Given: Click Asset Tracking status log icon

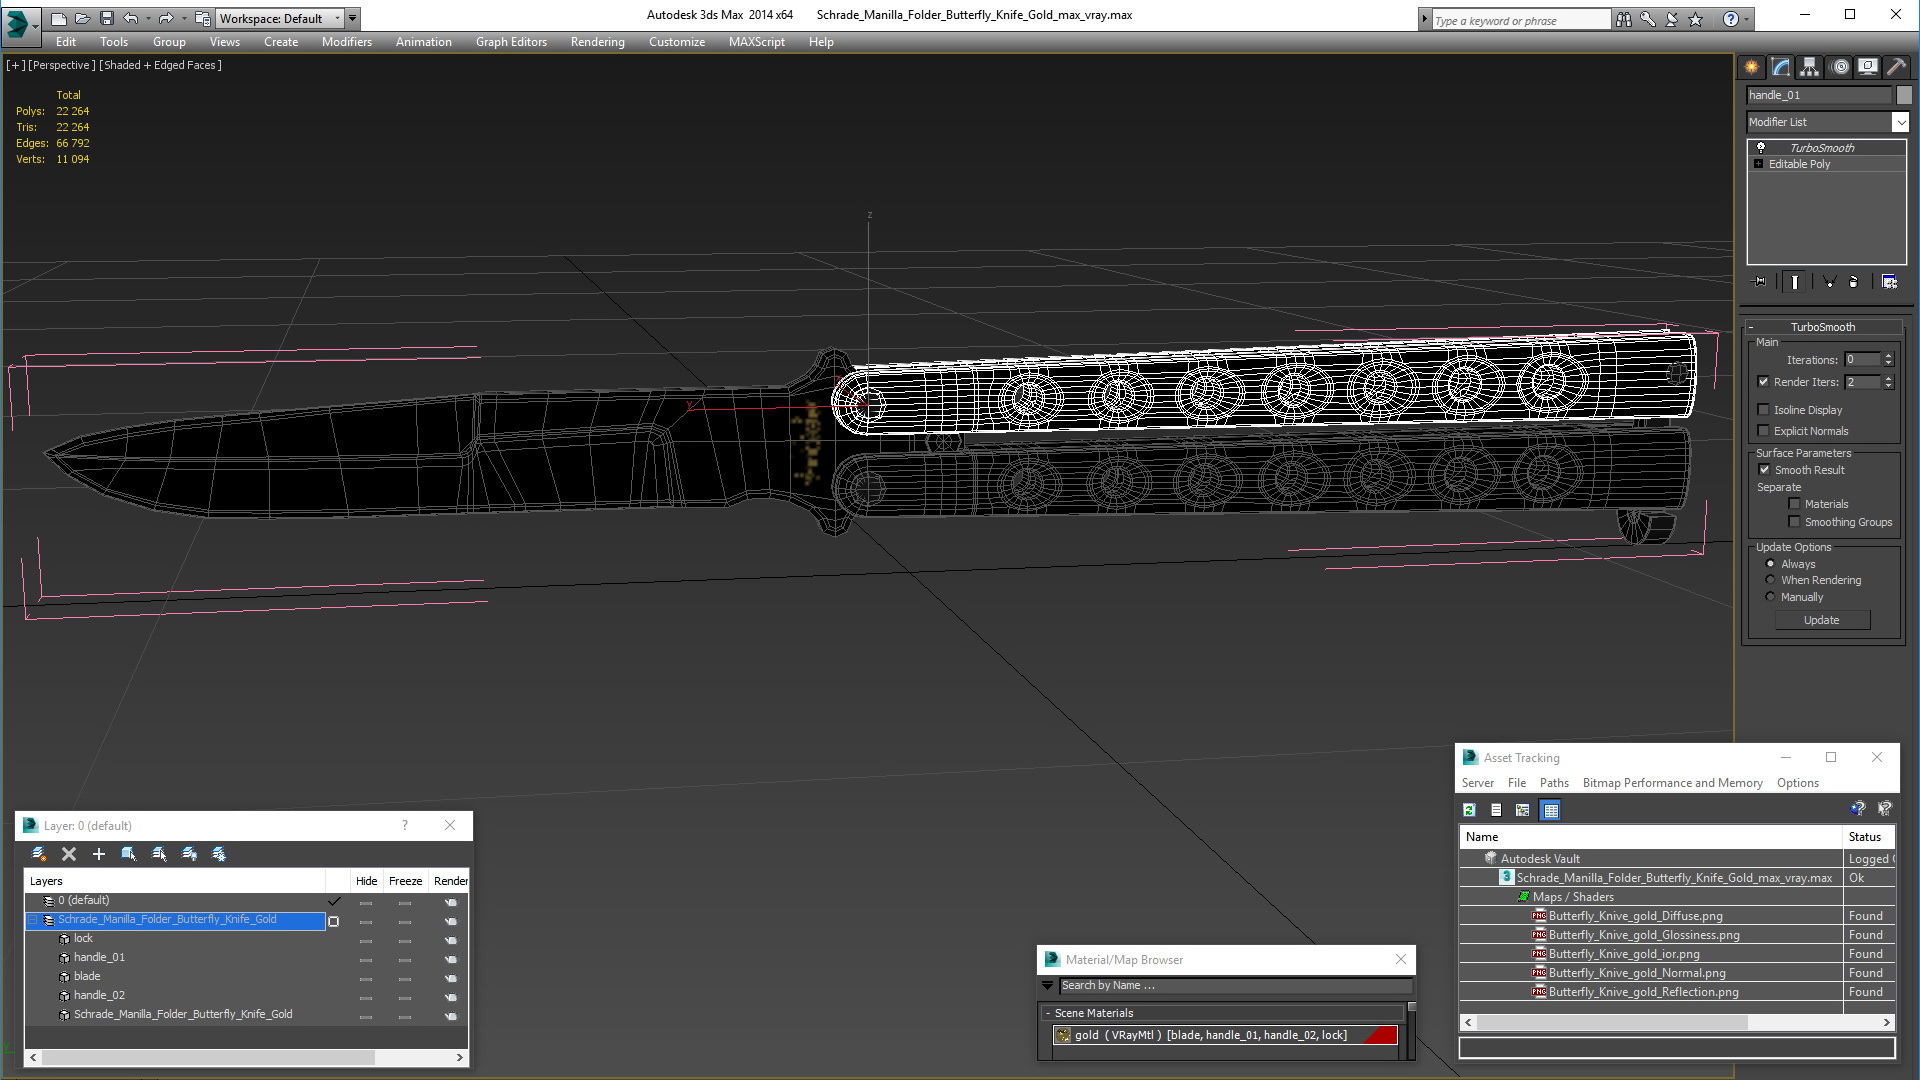Looking at the screenshot, I should click(x=1496, y=810).
